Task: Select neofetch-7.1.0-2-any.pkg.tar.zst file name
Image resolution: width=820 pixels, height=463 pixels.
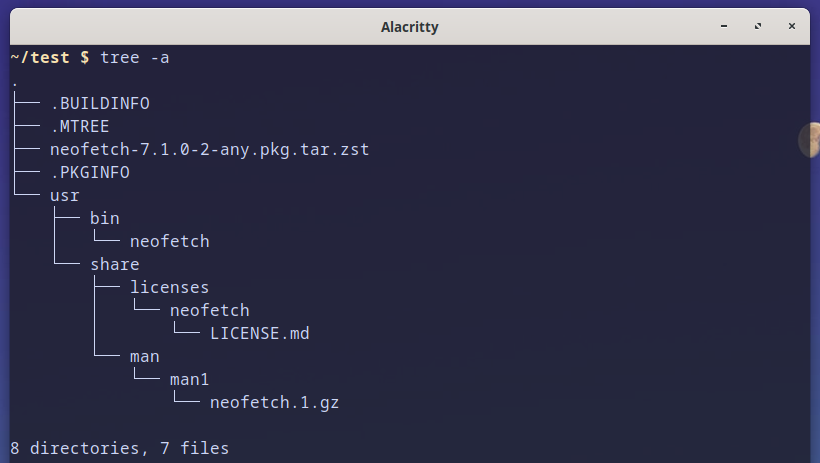Action: pyautogui.click(x=210, y=150)
